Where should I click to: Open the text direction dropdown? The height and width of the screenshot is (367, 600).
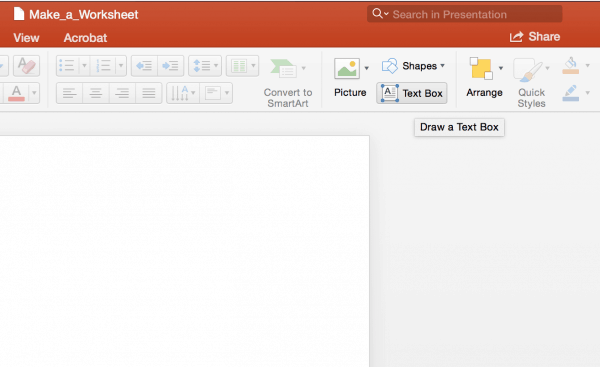tap(183, 93)
